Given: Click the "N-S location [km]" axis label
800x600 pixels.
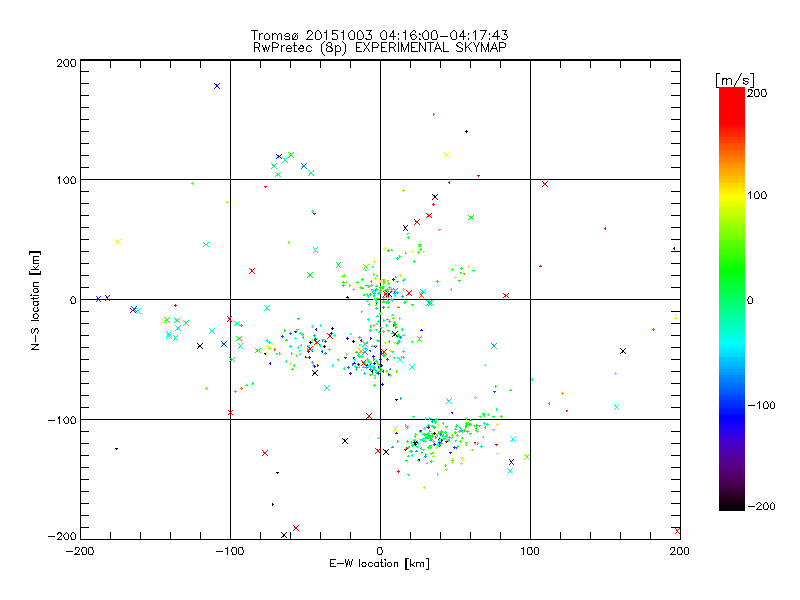Looking at the screenshot, I should point(35,300).
